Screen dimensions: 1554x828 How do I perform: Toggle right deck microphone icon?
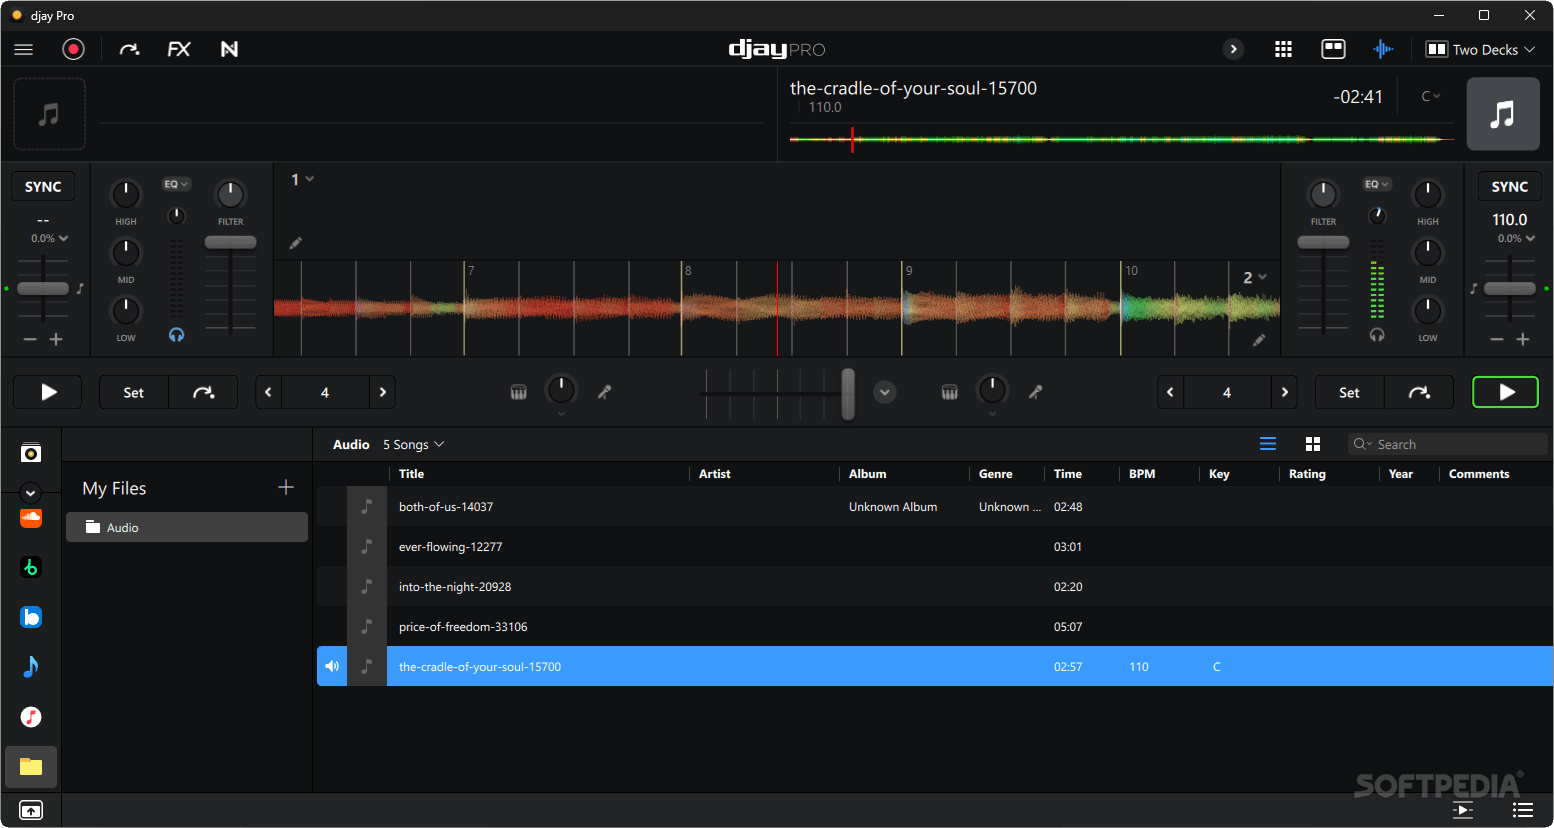click(x=1036, y=392)
